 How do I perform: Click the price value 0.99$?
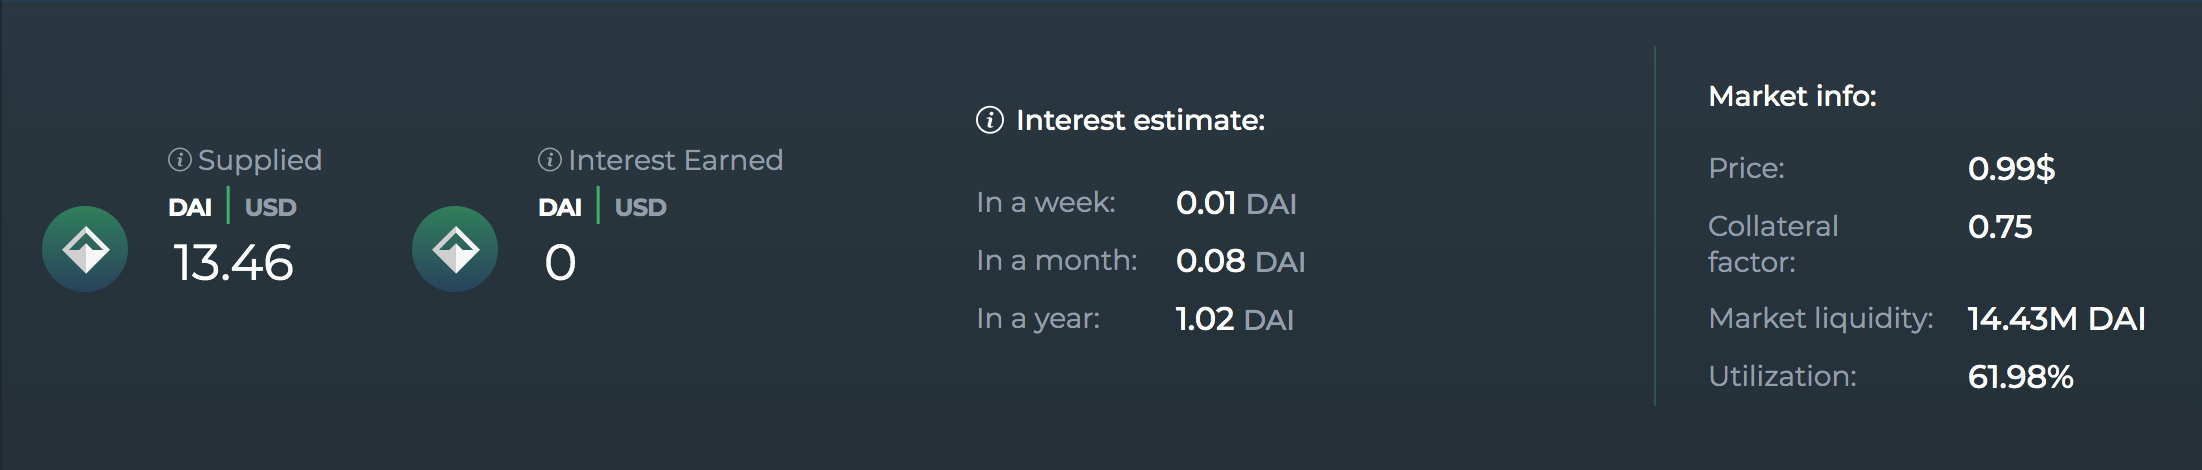(x=2011, y=168)
